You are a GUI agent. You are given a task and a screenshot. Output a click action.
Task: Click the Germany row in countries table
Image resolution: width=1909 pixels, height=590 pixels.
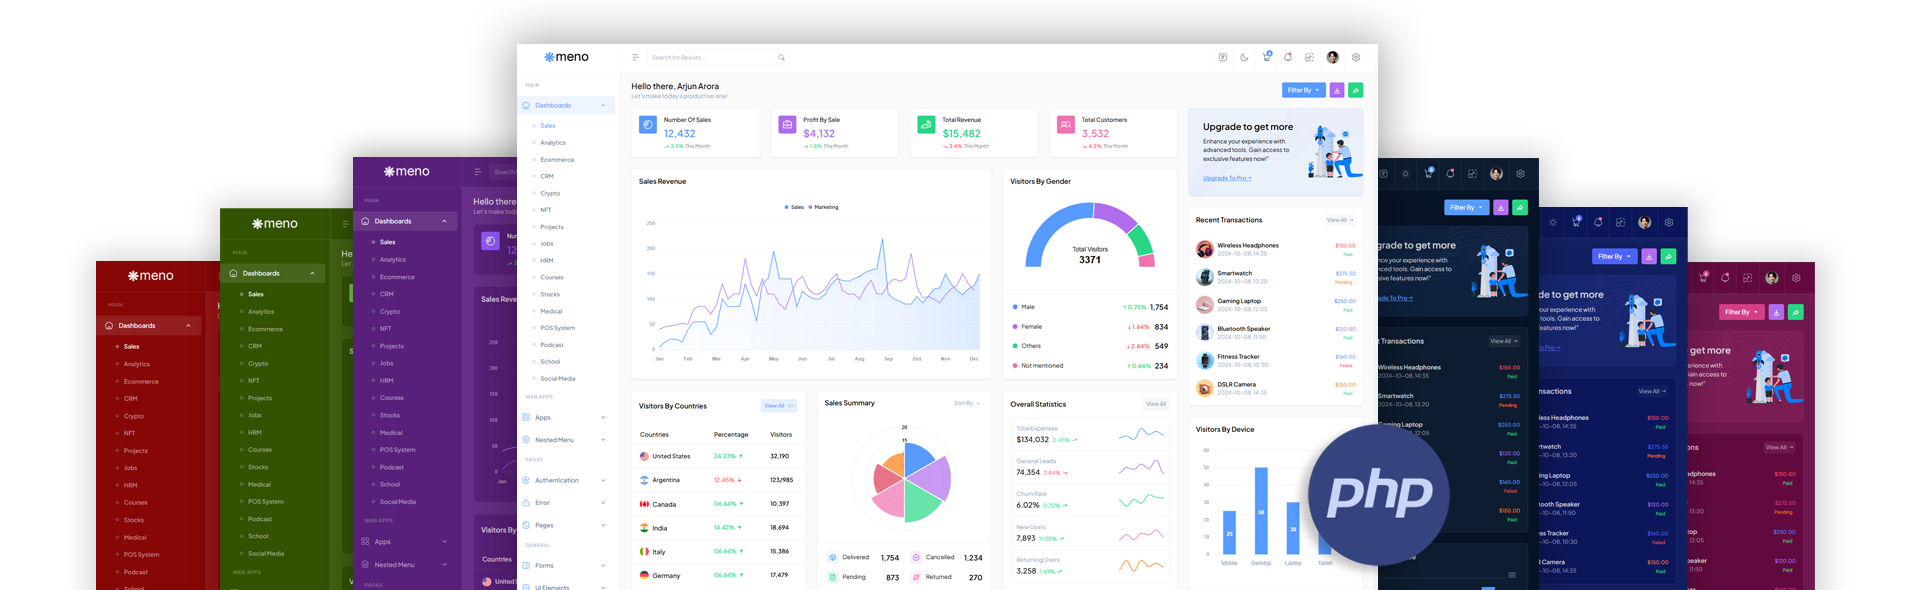tap(718, 575)
